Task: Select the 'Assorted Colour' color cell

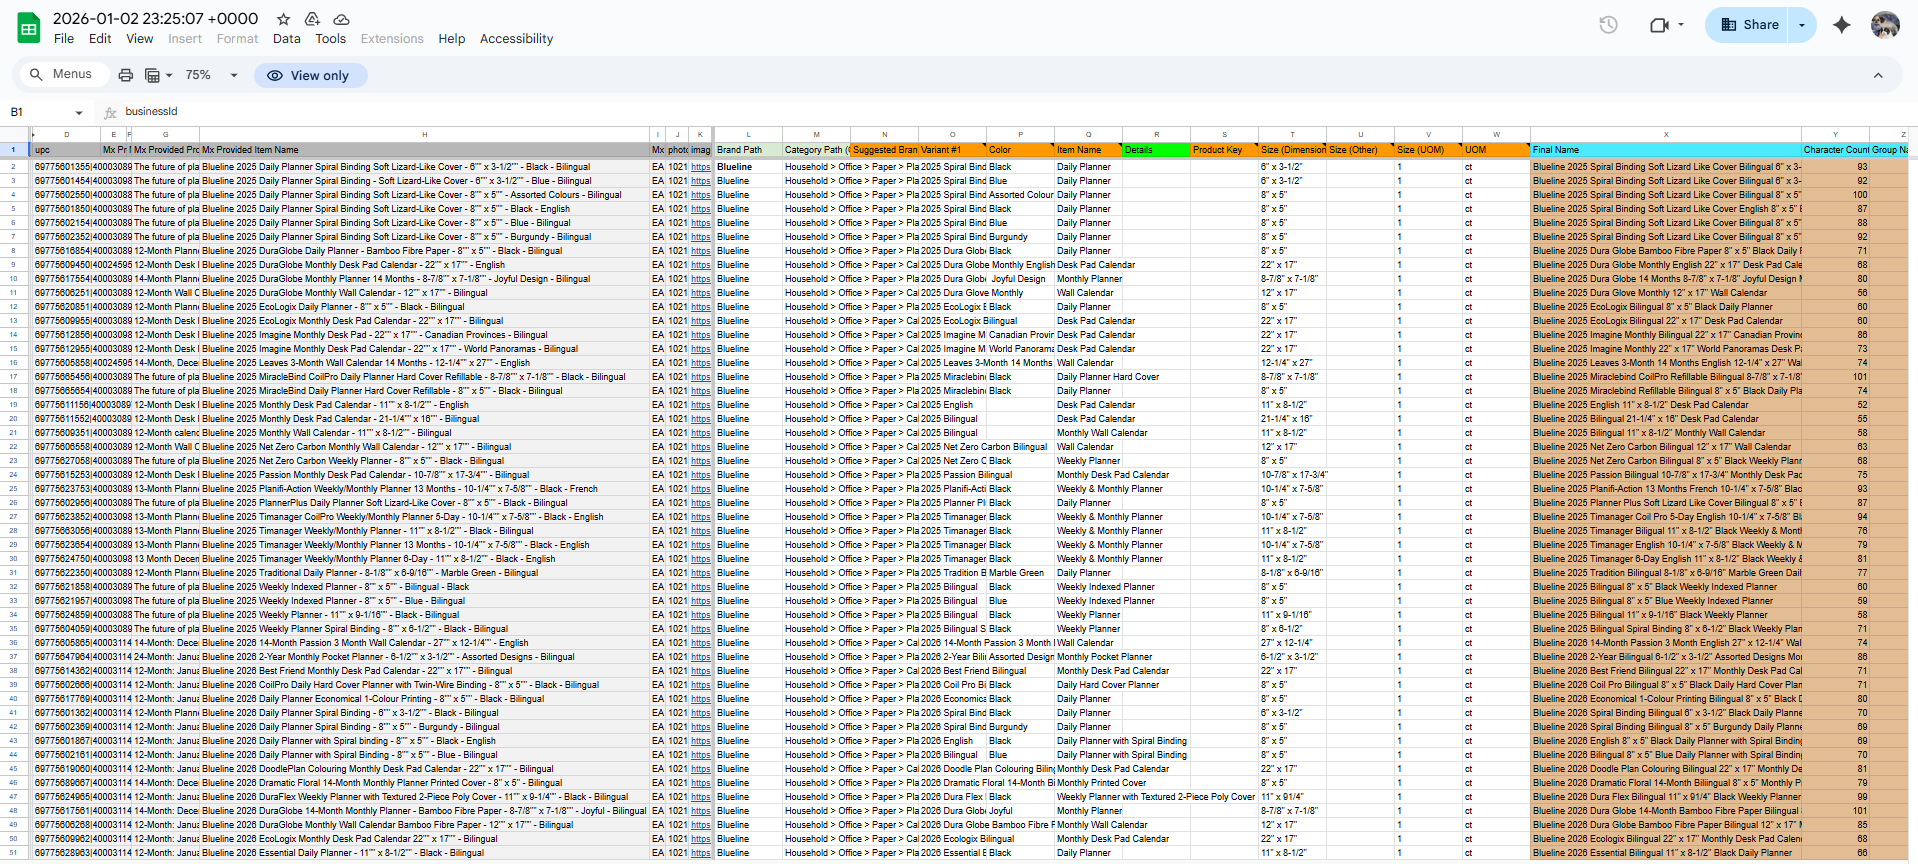Action: coord(1020,195)
